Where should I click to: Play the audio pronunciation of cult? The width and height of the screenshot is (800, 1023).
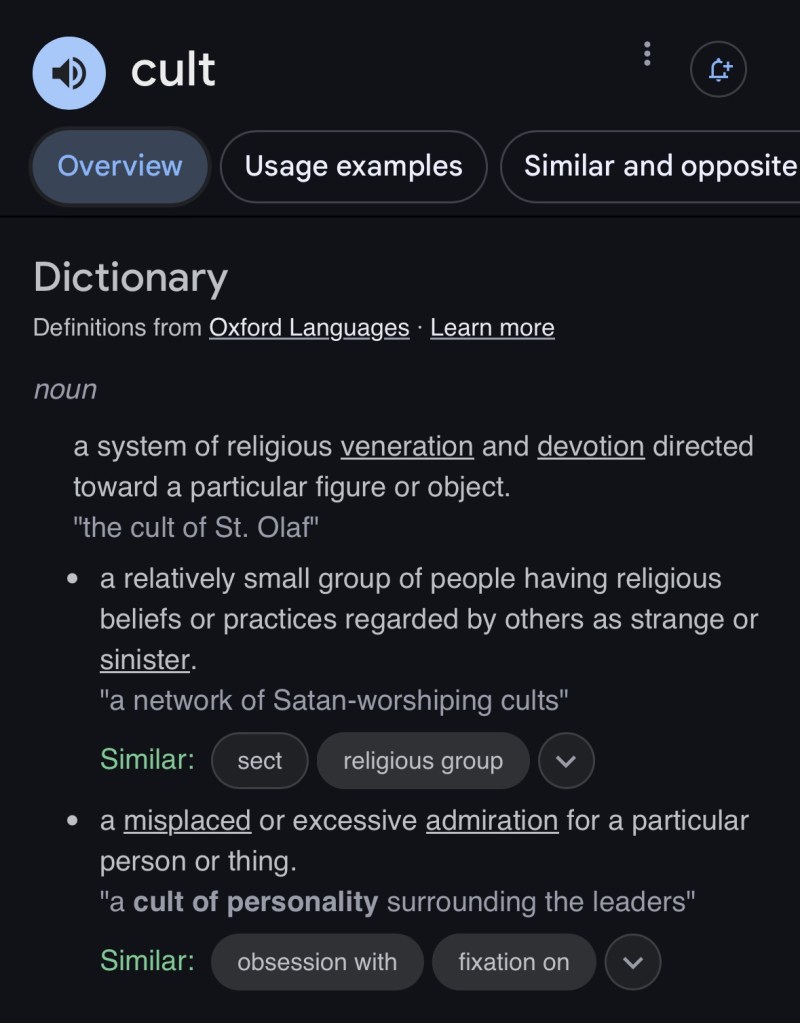(x=69, y=72)
